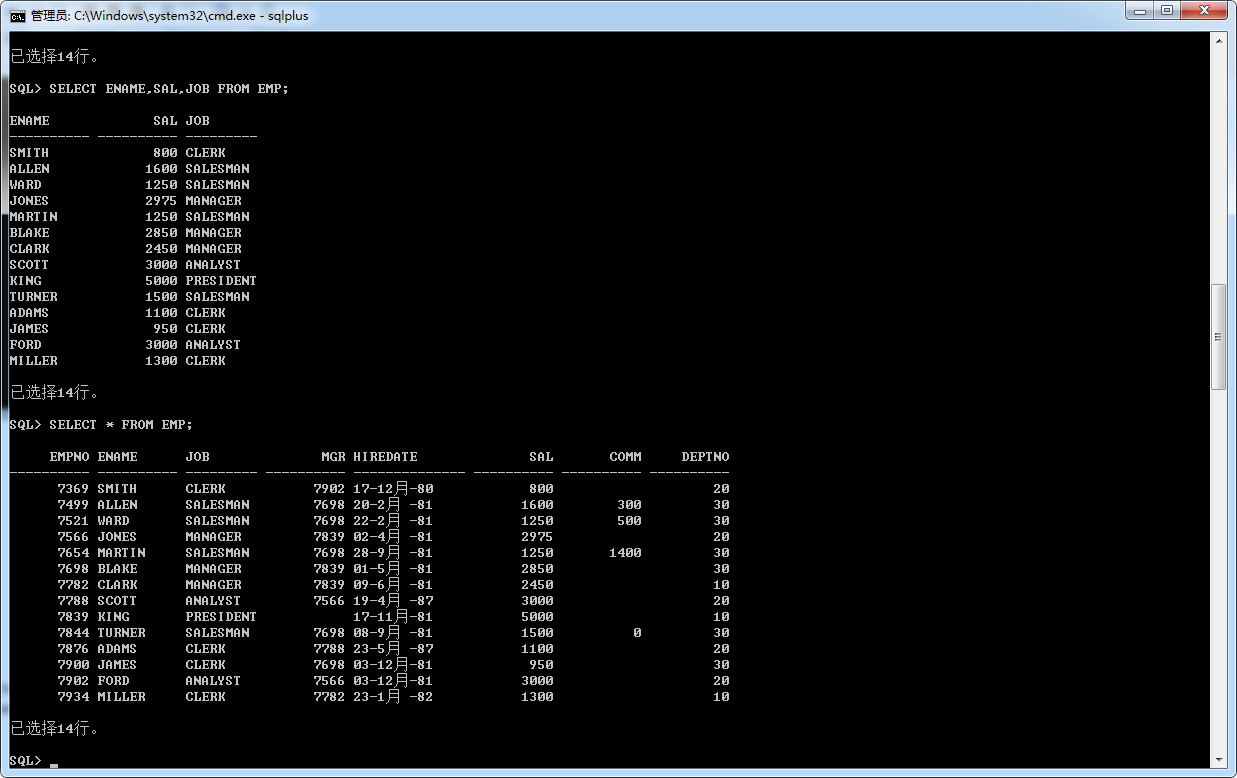Click salary 2975 in the first result
Screen dimensions: 1237x778
click(161, 201)
